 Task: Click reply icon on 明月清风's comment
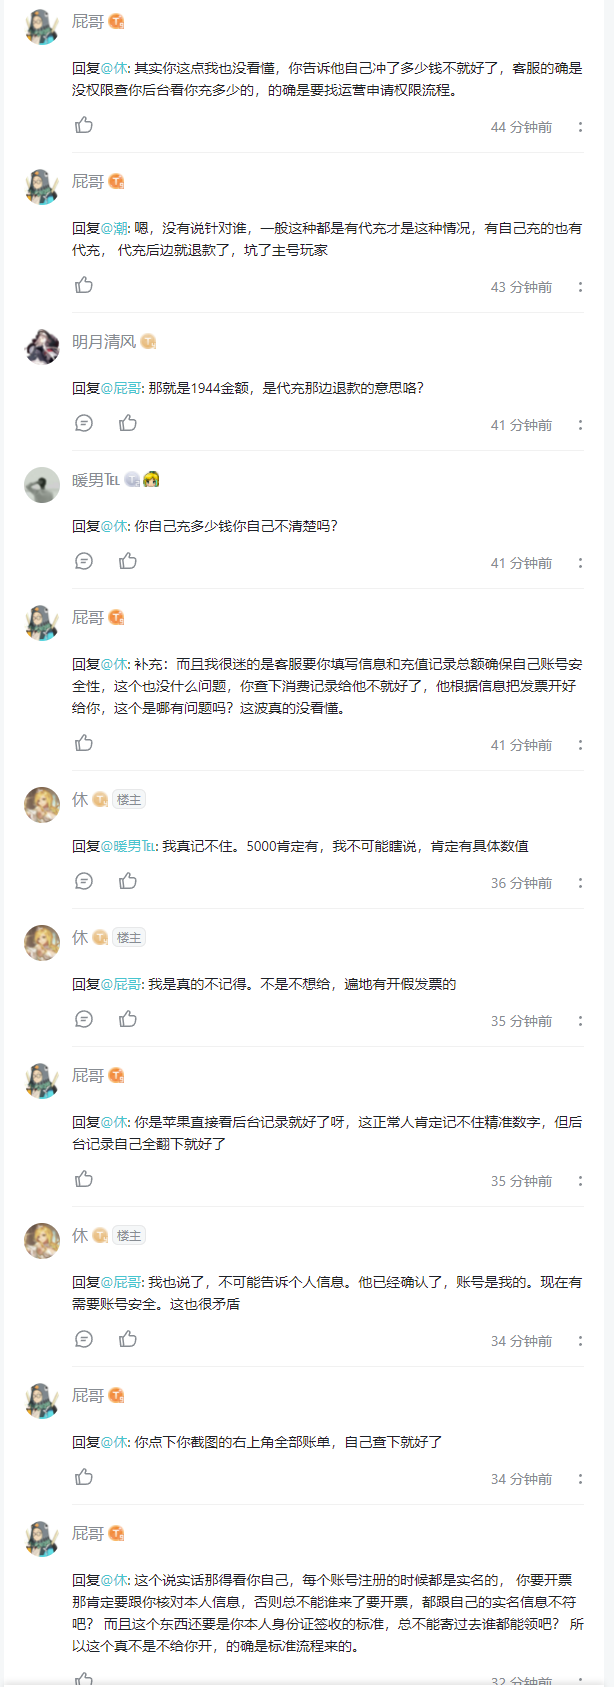point(84,423)
